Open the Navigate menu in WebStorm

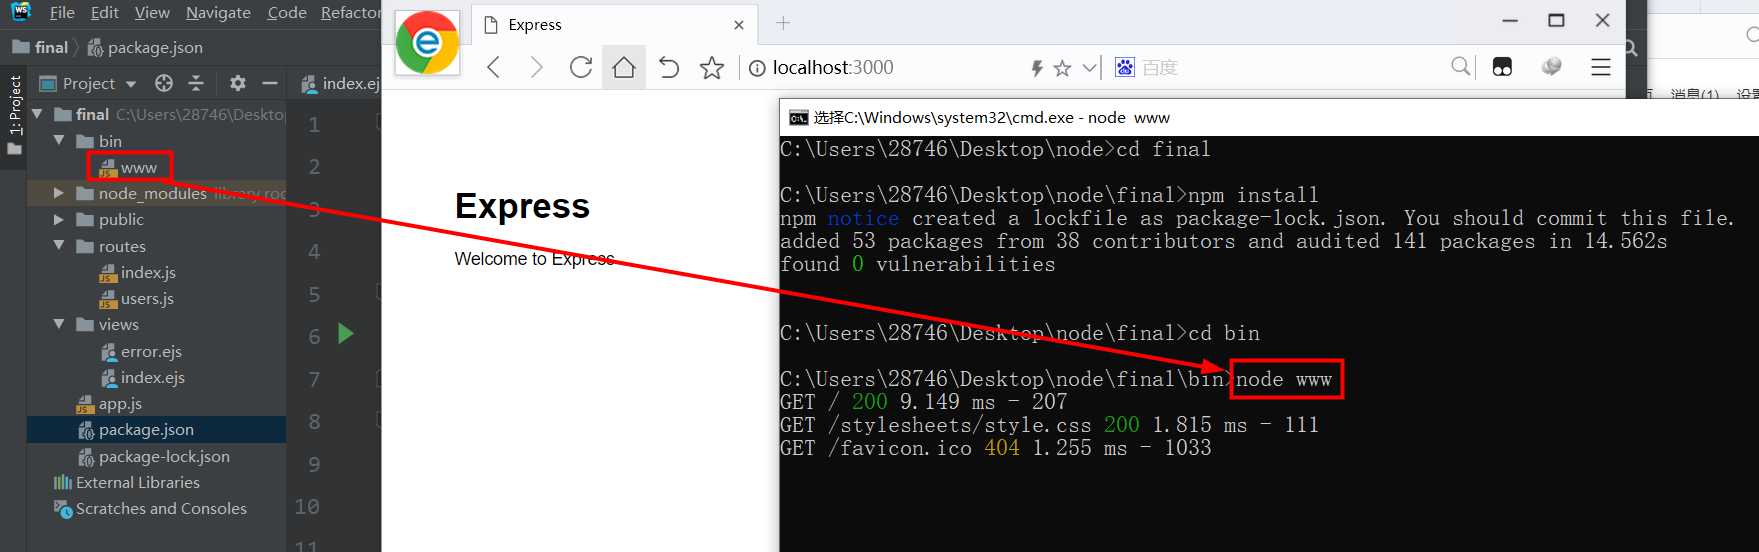218,12
